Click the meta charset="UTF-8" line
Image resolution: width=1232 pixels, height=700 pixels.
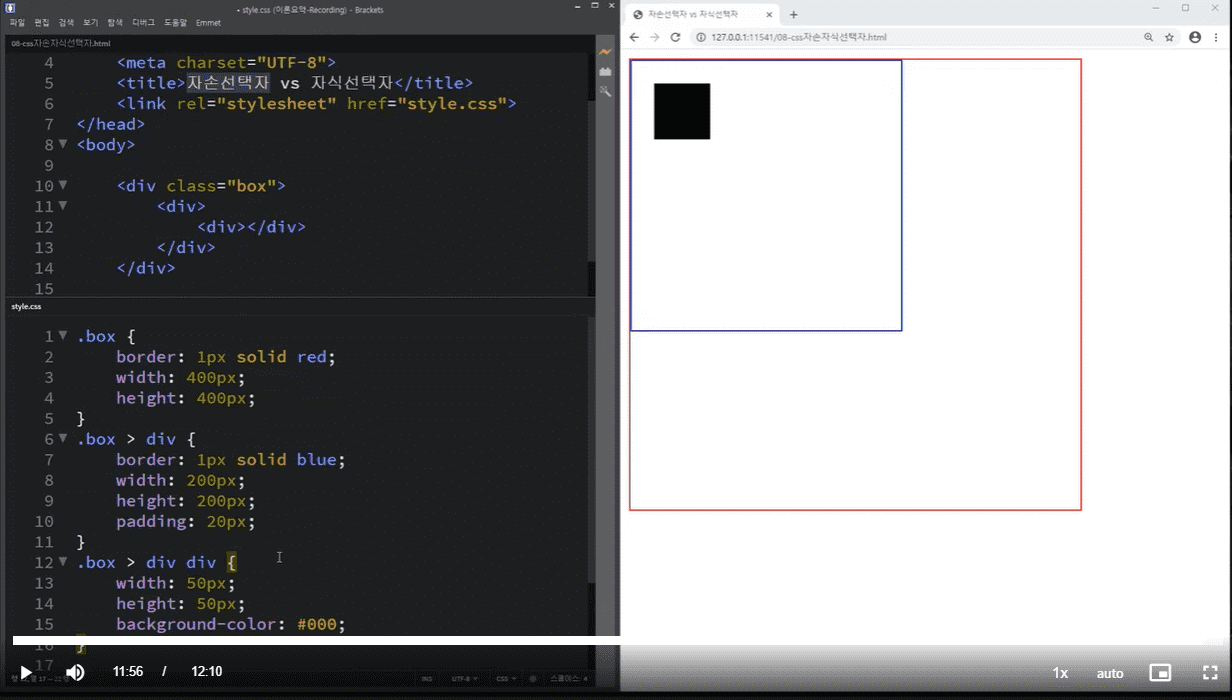click(226, 62)
